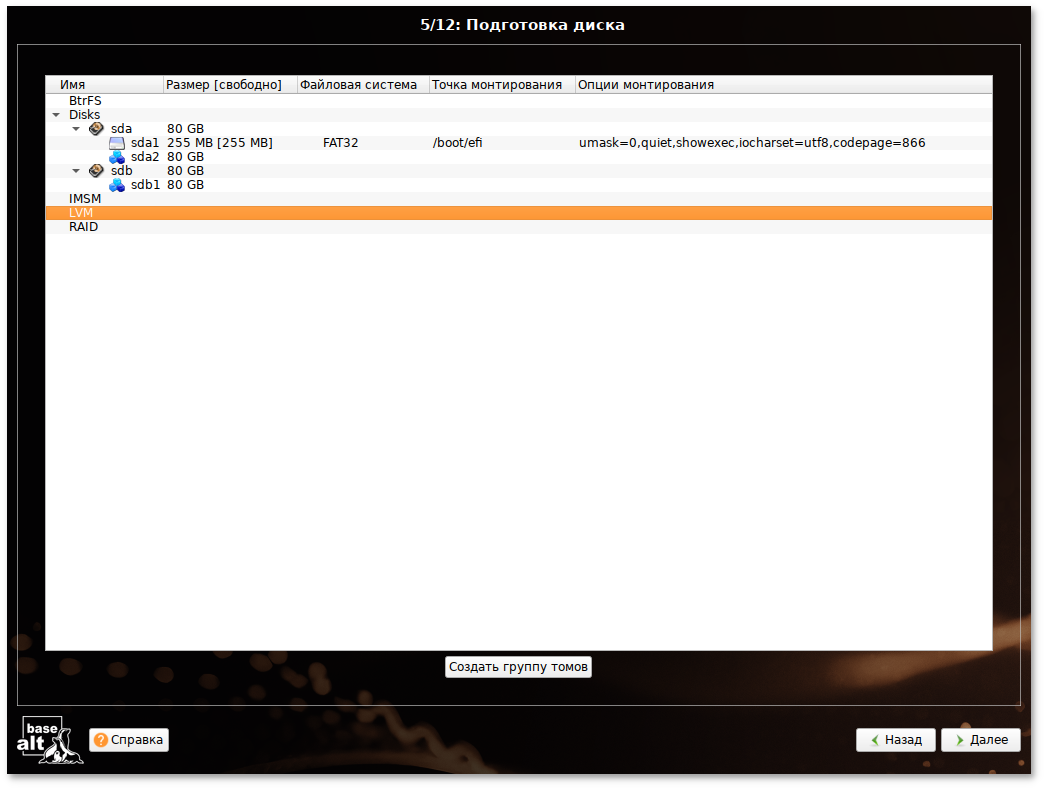The height and width of the screenshot is (788, 1044).
Task: Select the BtrFS tree item
Action: click(x=85, y=101)
